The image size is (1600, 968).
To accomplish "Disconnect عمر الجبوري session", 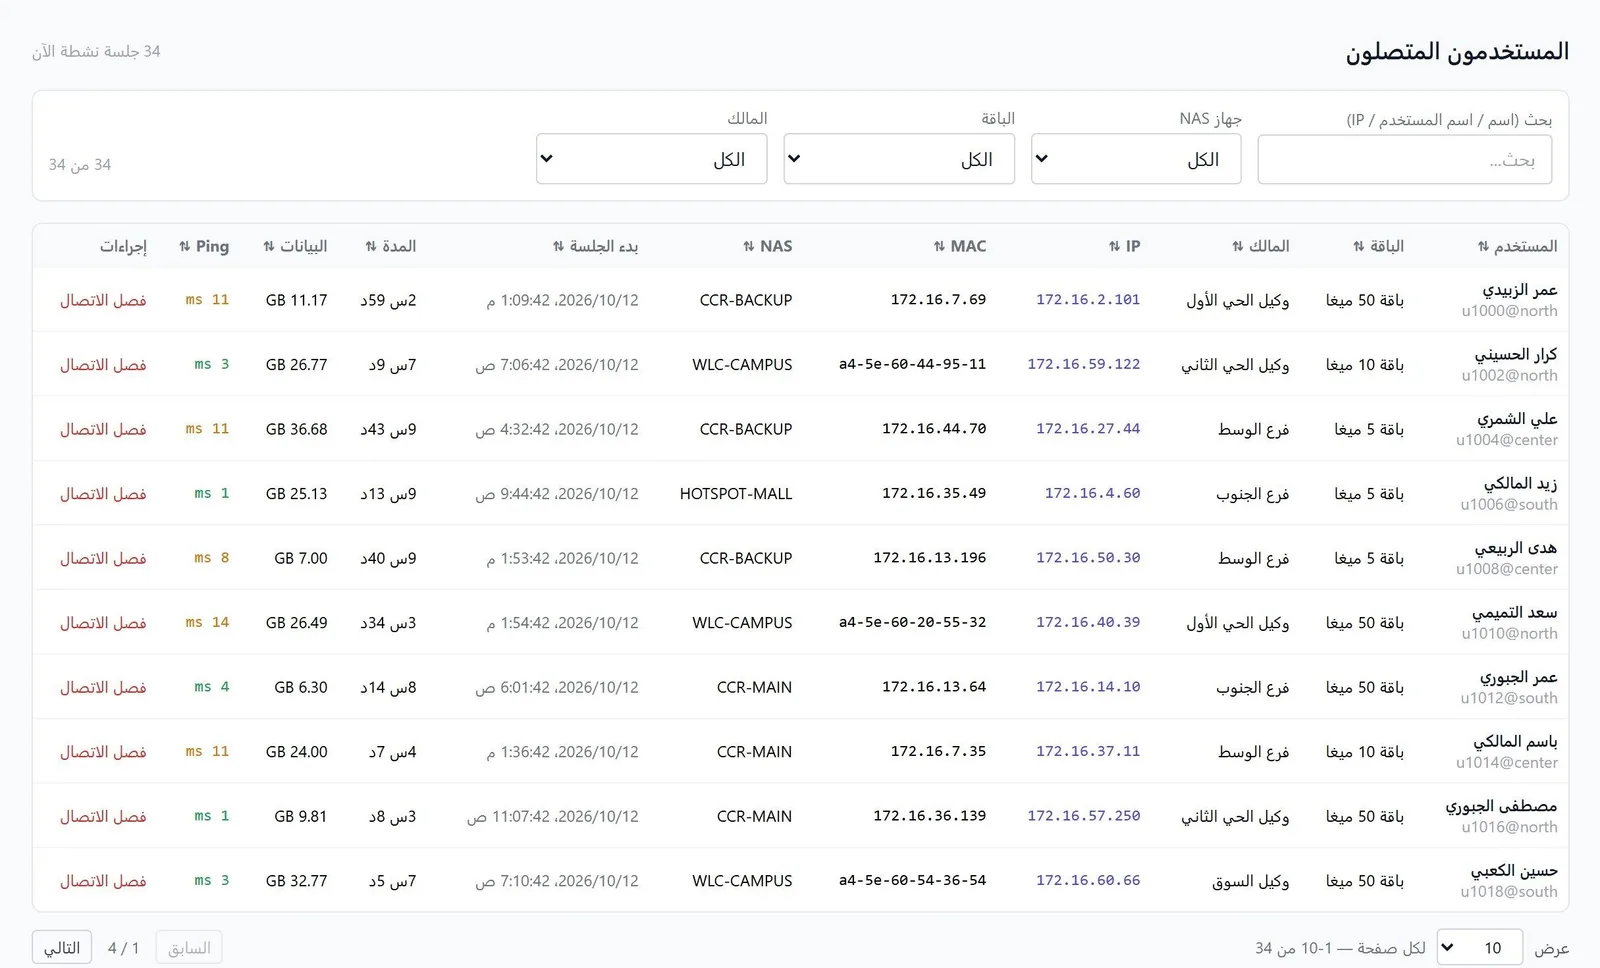I will [103, 687].
